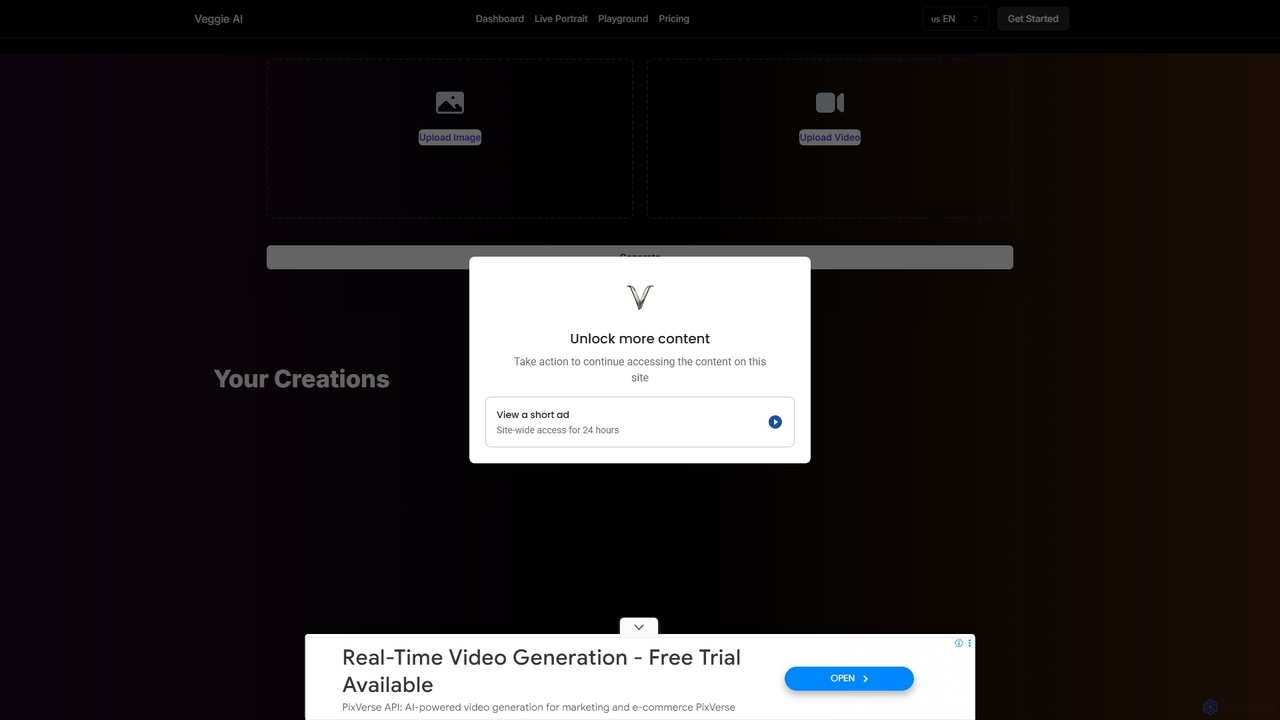Click the Get Started button
Image resolution: width=1280 pixels, height=720 pixels.
(x=1033, y=19)
